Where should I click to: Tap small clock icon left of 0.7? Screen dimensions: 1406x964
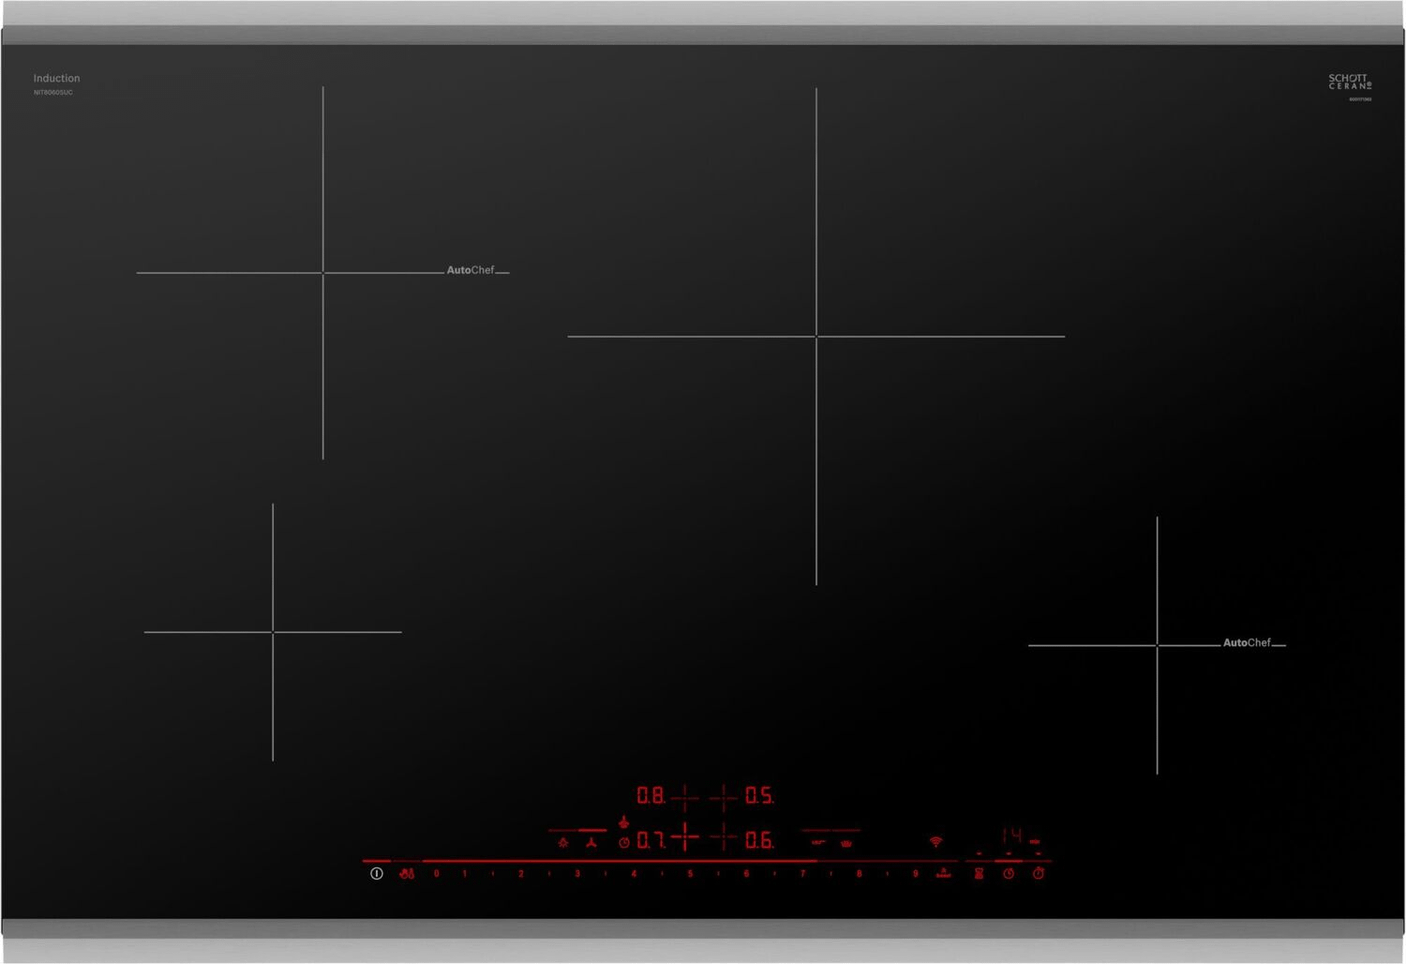click(624, 843)
